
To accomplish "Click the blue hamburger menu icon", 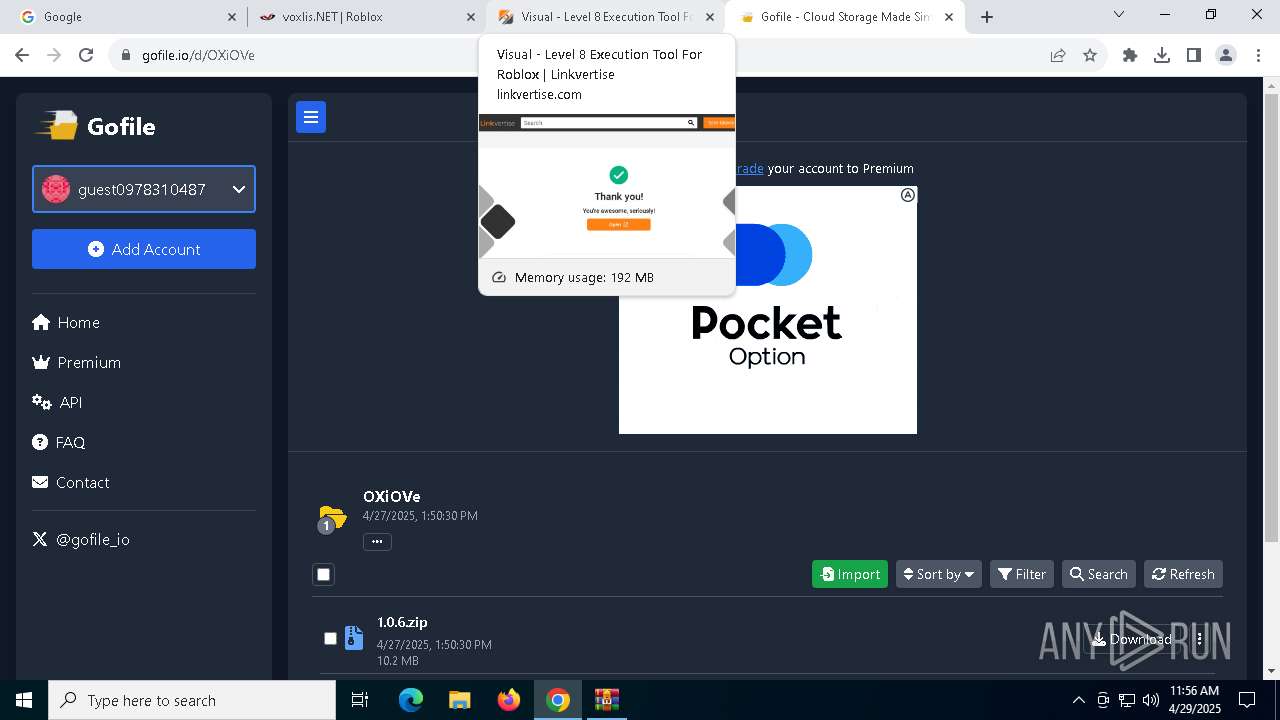I will coord(311,117).
